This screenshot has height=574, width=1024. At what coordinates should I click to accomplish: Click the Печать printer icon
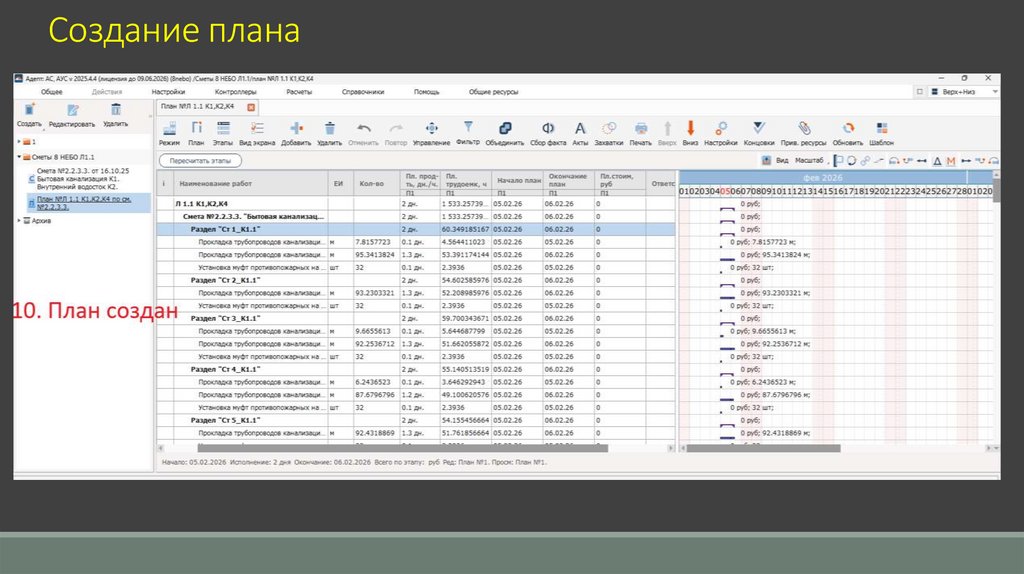[641, 129]
